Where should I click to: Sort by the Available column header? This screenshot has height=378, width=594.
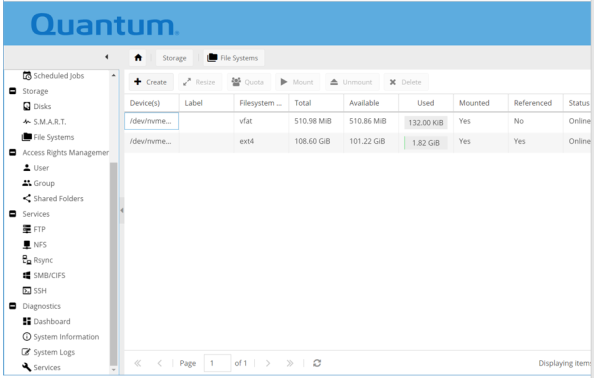[371, 103]
